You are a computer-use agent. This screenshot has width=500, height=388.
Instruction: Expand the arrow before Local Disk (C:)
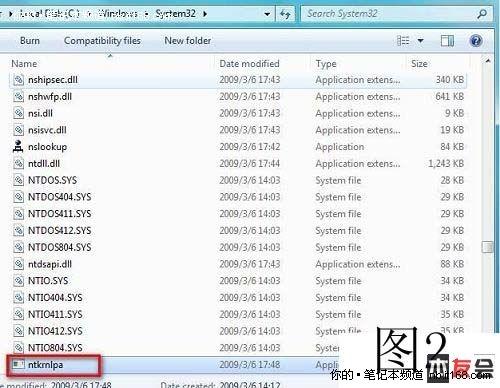pos(11,14)
